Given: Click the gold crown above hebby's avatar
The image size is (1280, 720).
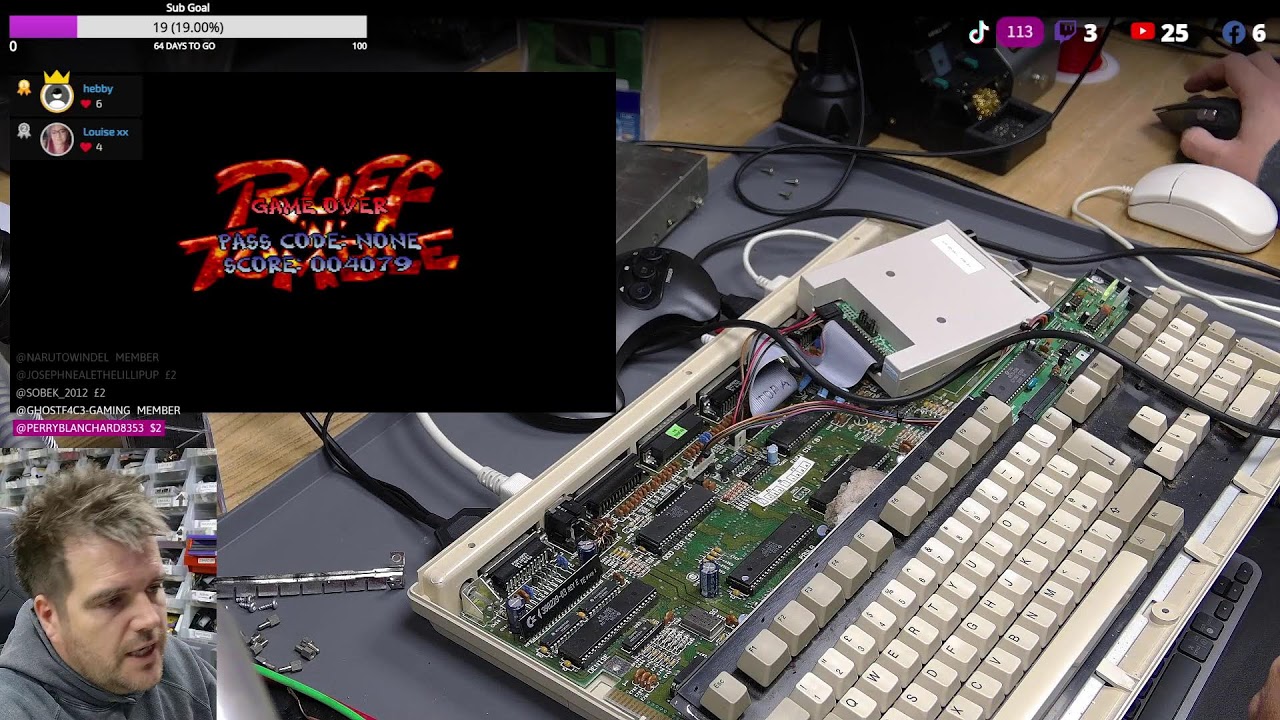Looking at the screenshot, I should point(57,77).
